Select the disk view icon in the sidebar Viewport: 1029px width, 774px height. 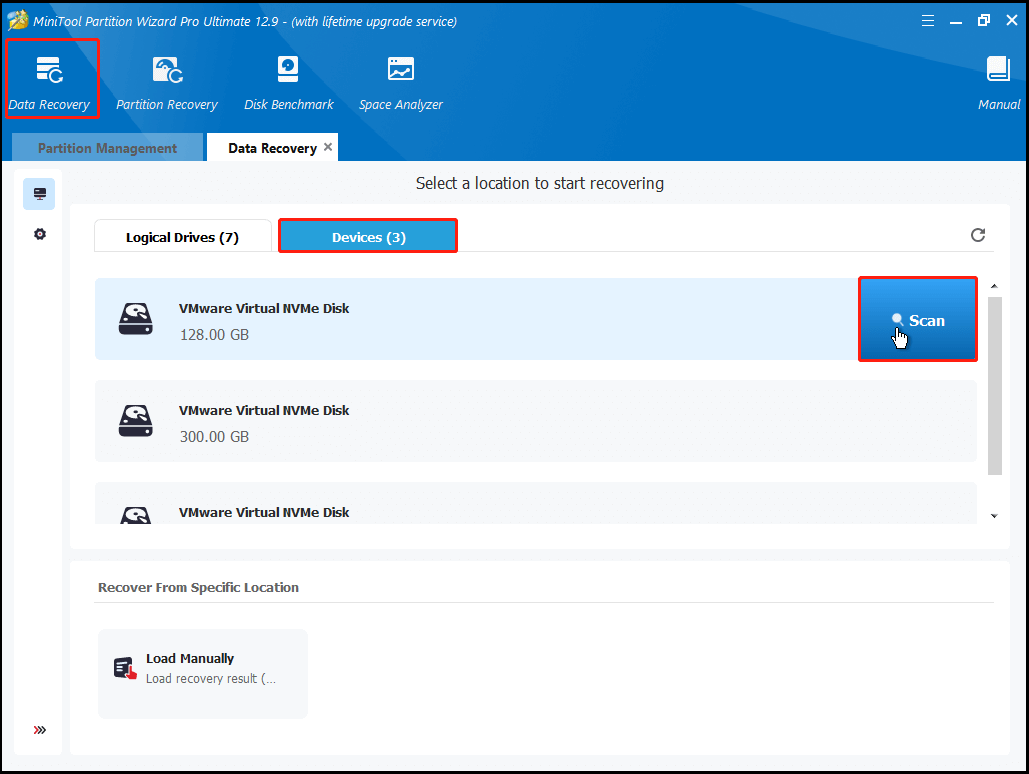pos(39,193)
